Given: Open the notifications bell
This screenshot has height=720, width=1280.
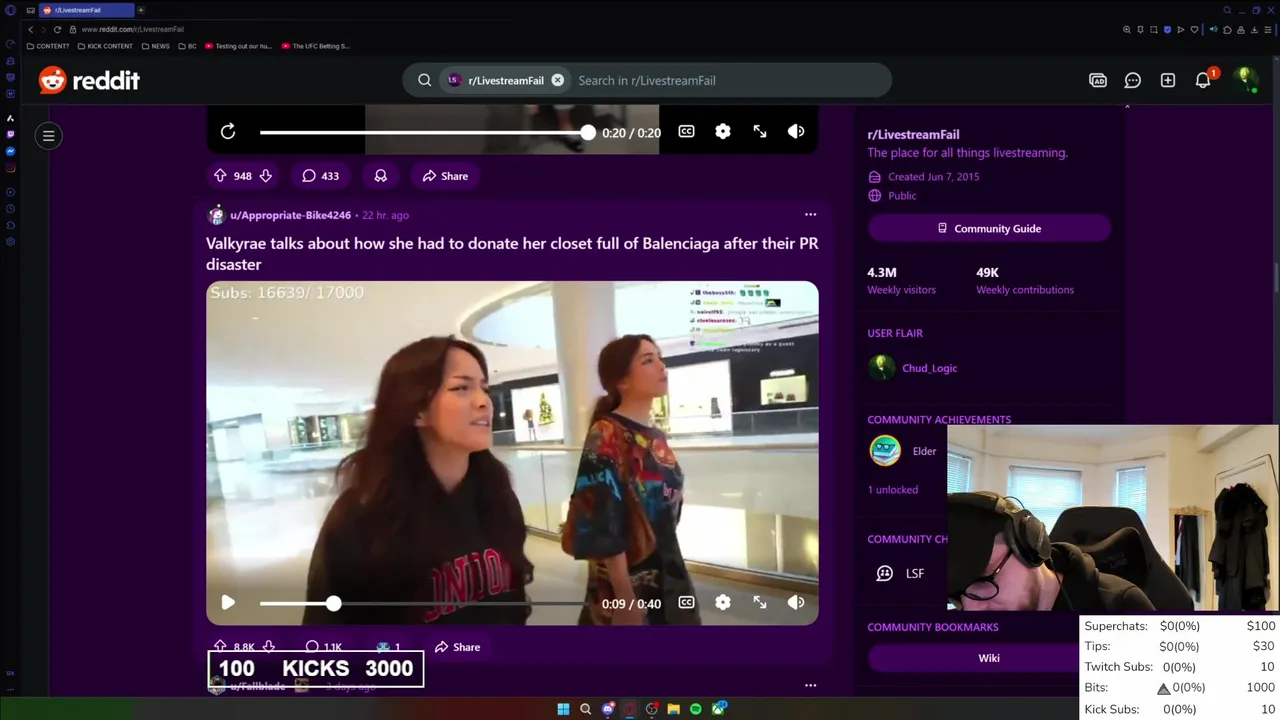Looking at the screenshot, I should click(x=1203, y=80).
